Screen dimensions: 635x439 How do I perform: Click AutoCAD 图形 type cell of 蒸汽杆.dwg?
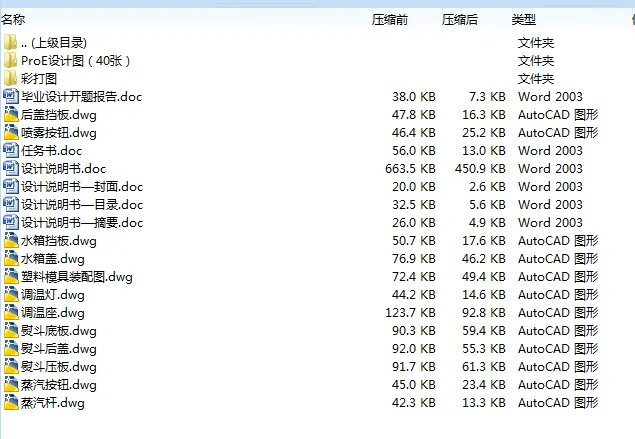coord(558,403)
